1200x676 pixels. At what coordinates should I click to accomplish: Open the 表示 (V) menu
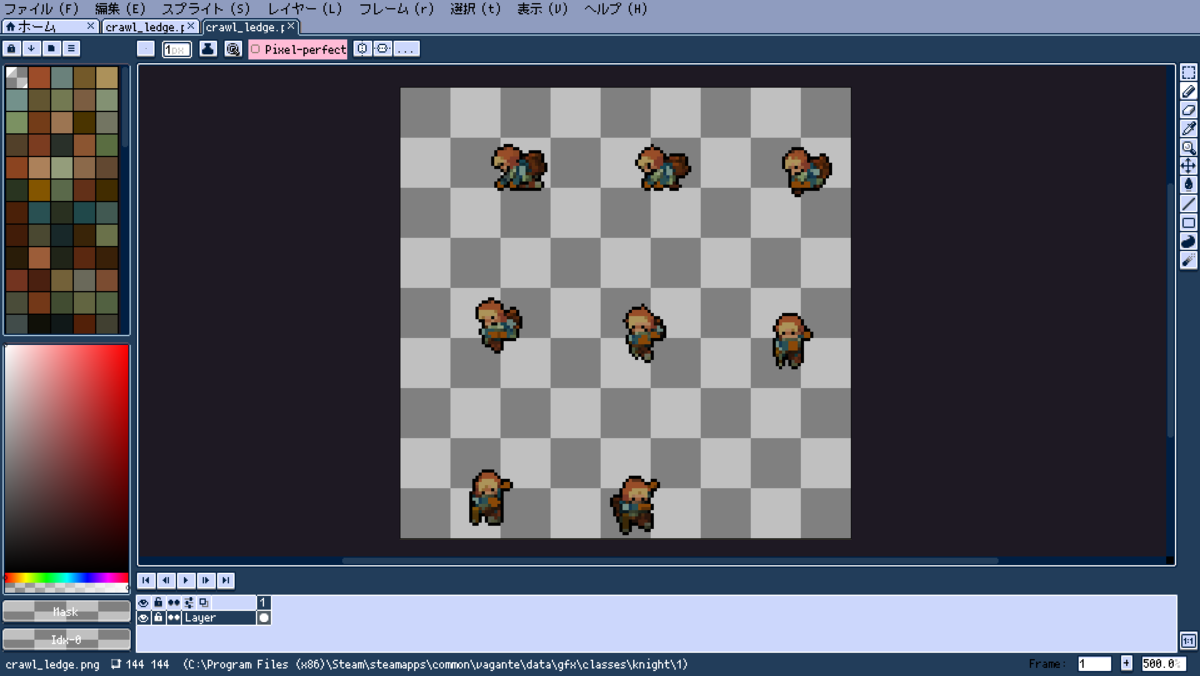543,9
